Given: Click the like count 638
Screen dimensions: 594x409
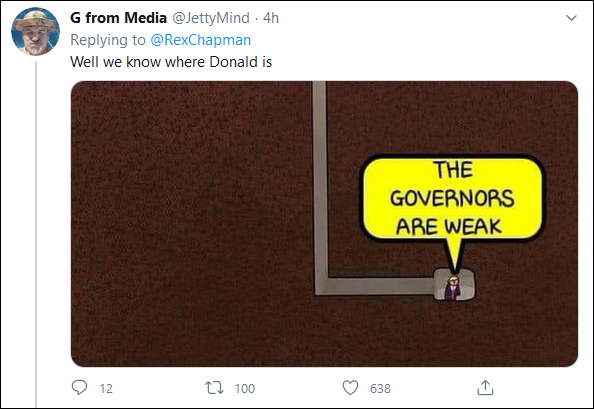Looking at the screenshot, I should coord(380,389).
